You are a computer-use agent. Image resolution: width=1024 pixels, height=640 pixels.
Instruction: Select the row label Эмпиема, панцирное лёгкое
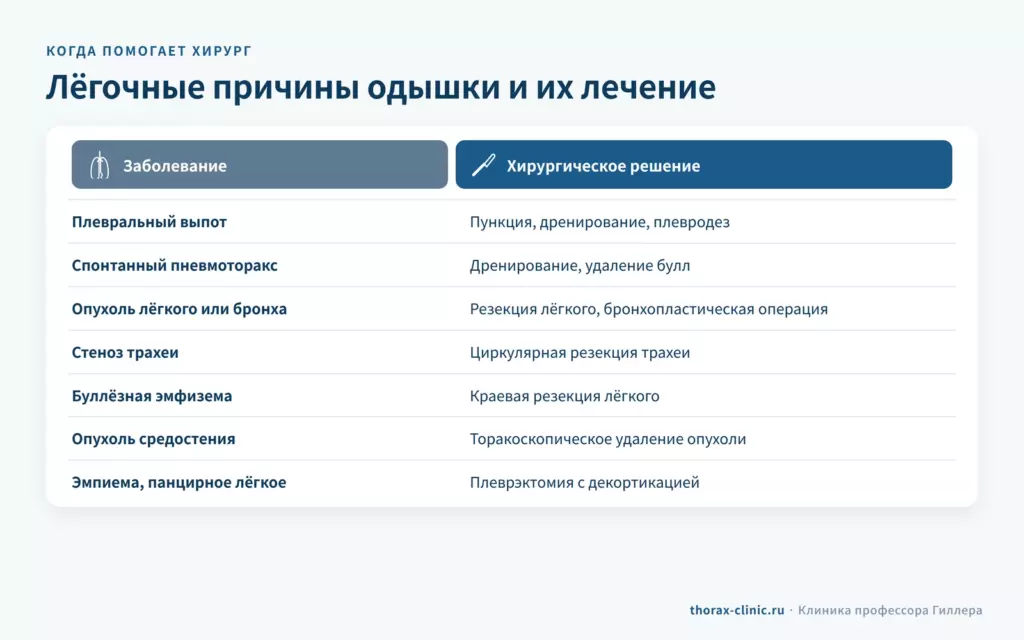(179, 483)
